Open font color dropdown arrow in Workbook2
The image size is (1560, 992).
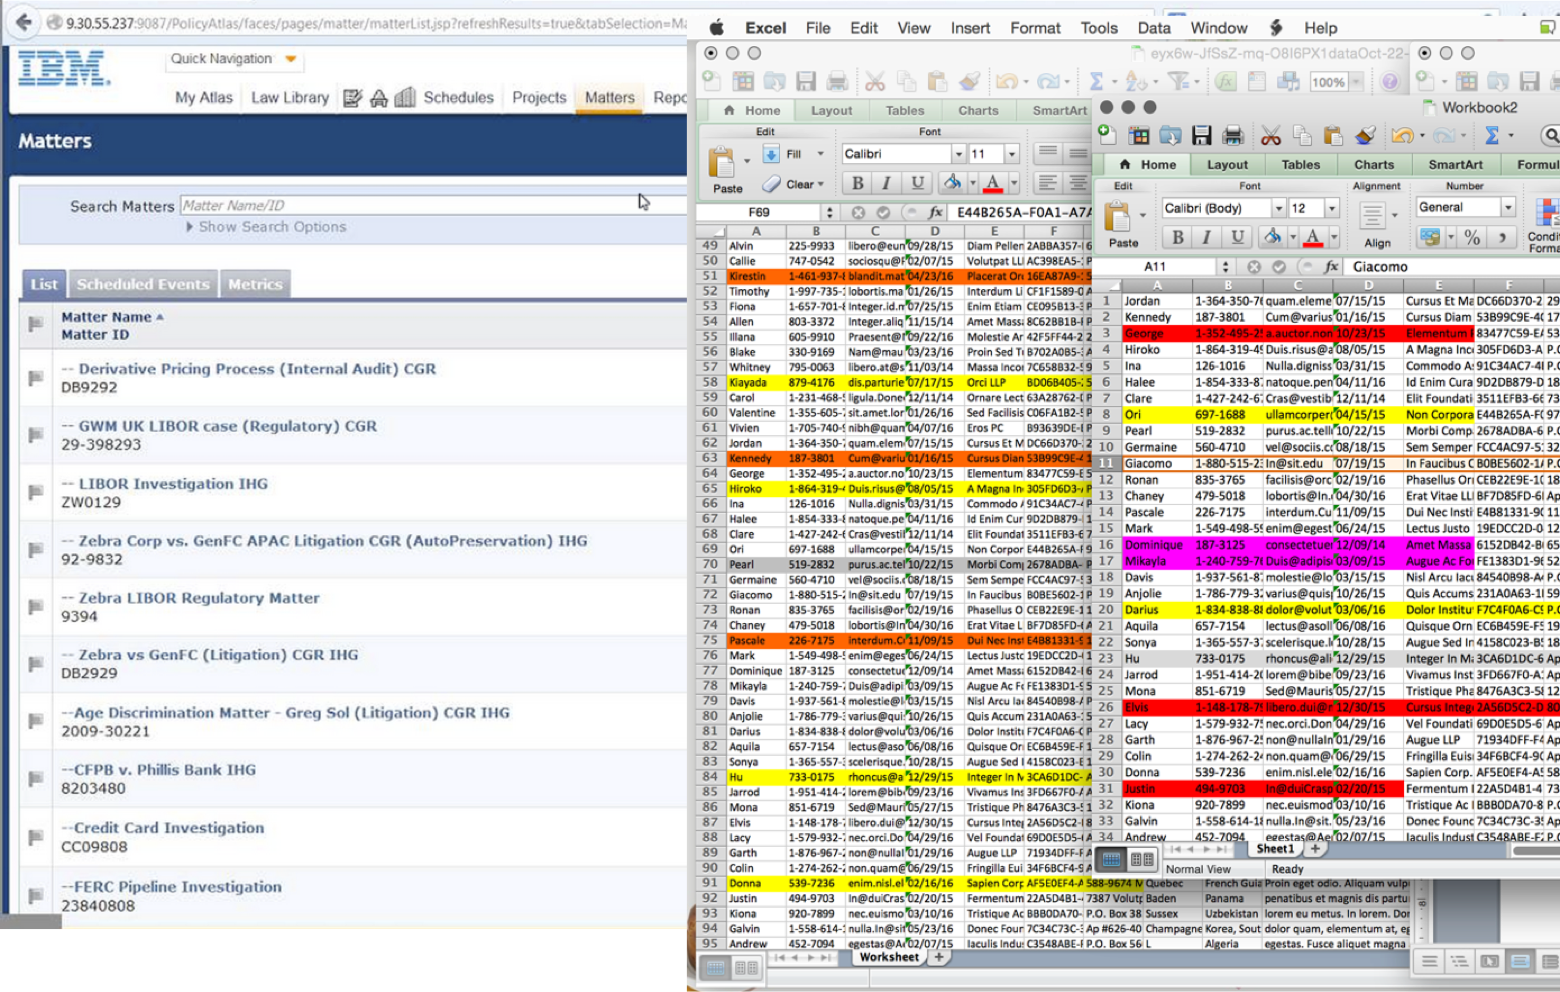click(x=1336, y=238)
